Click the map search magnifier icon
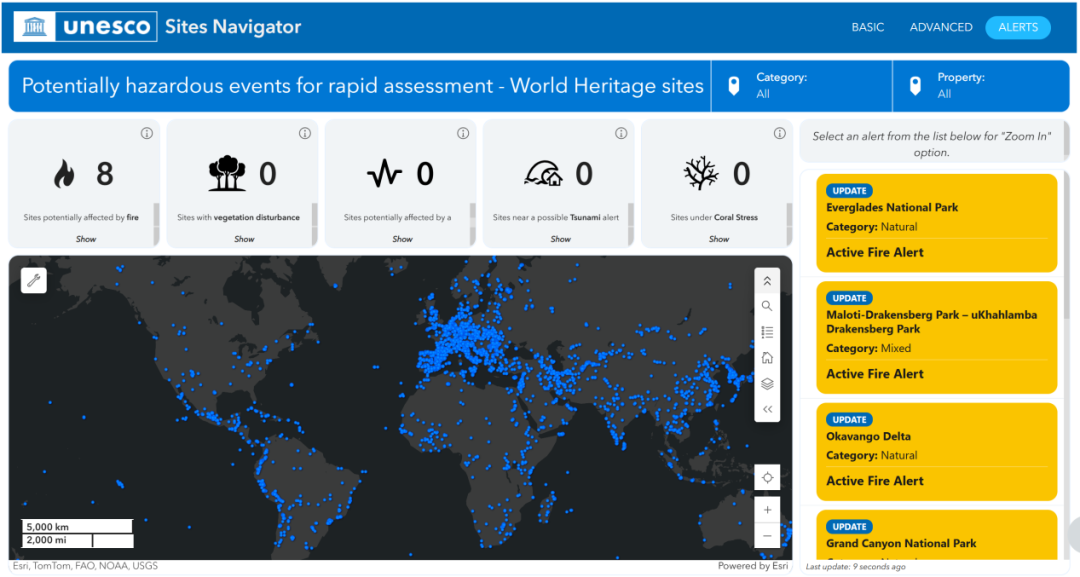 tap(767, 306)
